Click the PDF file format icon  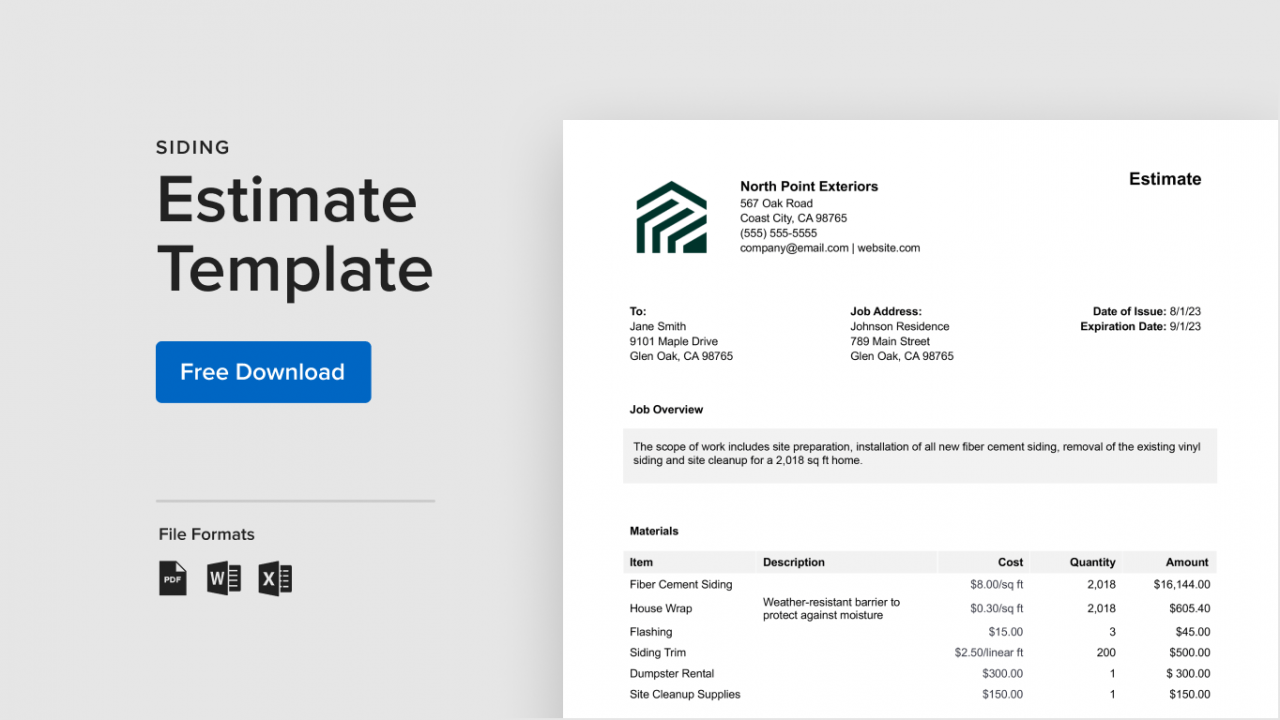tap(172, 578)
